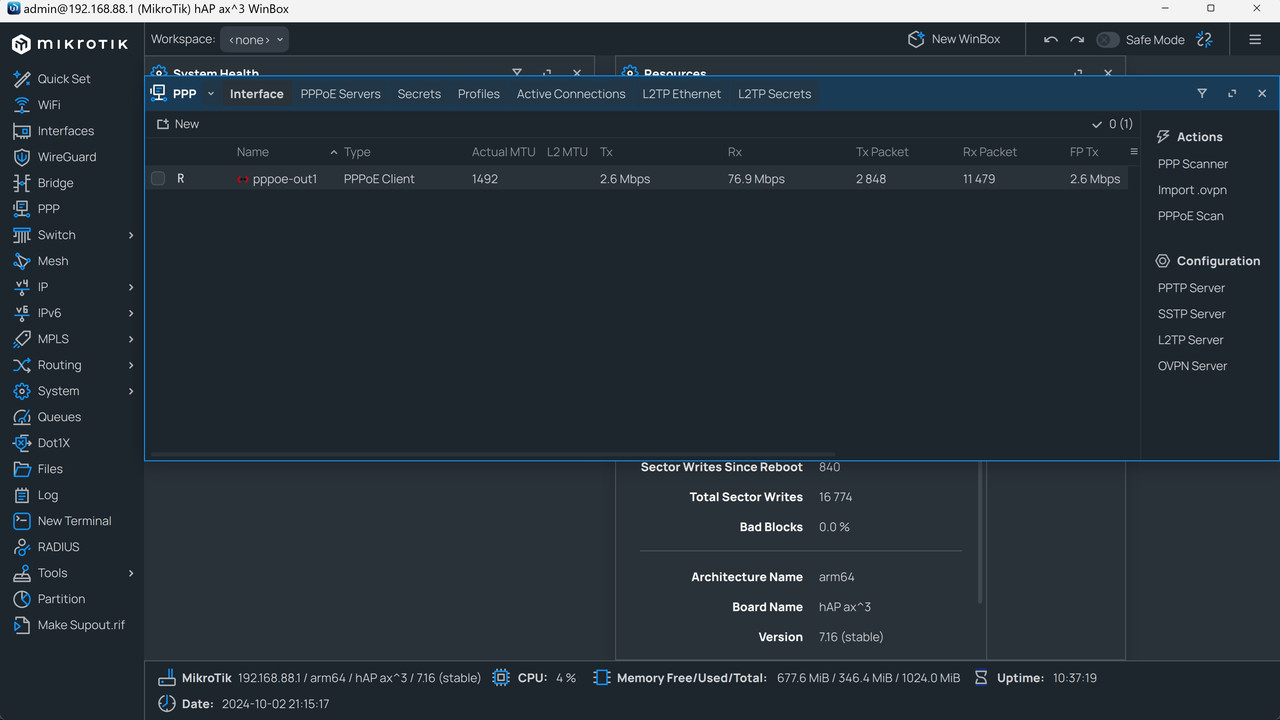
Task: Switch to the Profiles tab
Action: click(479, 94)
